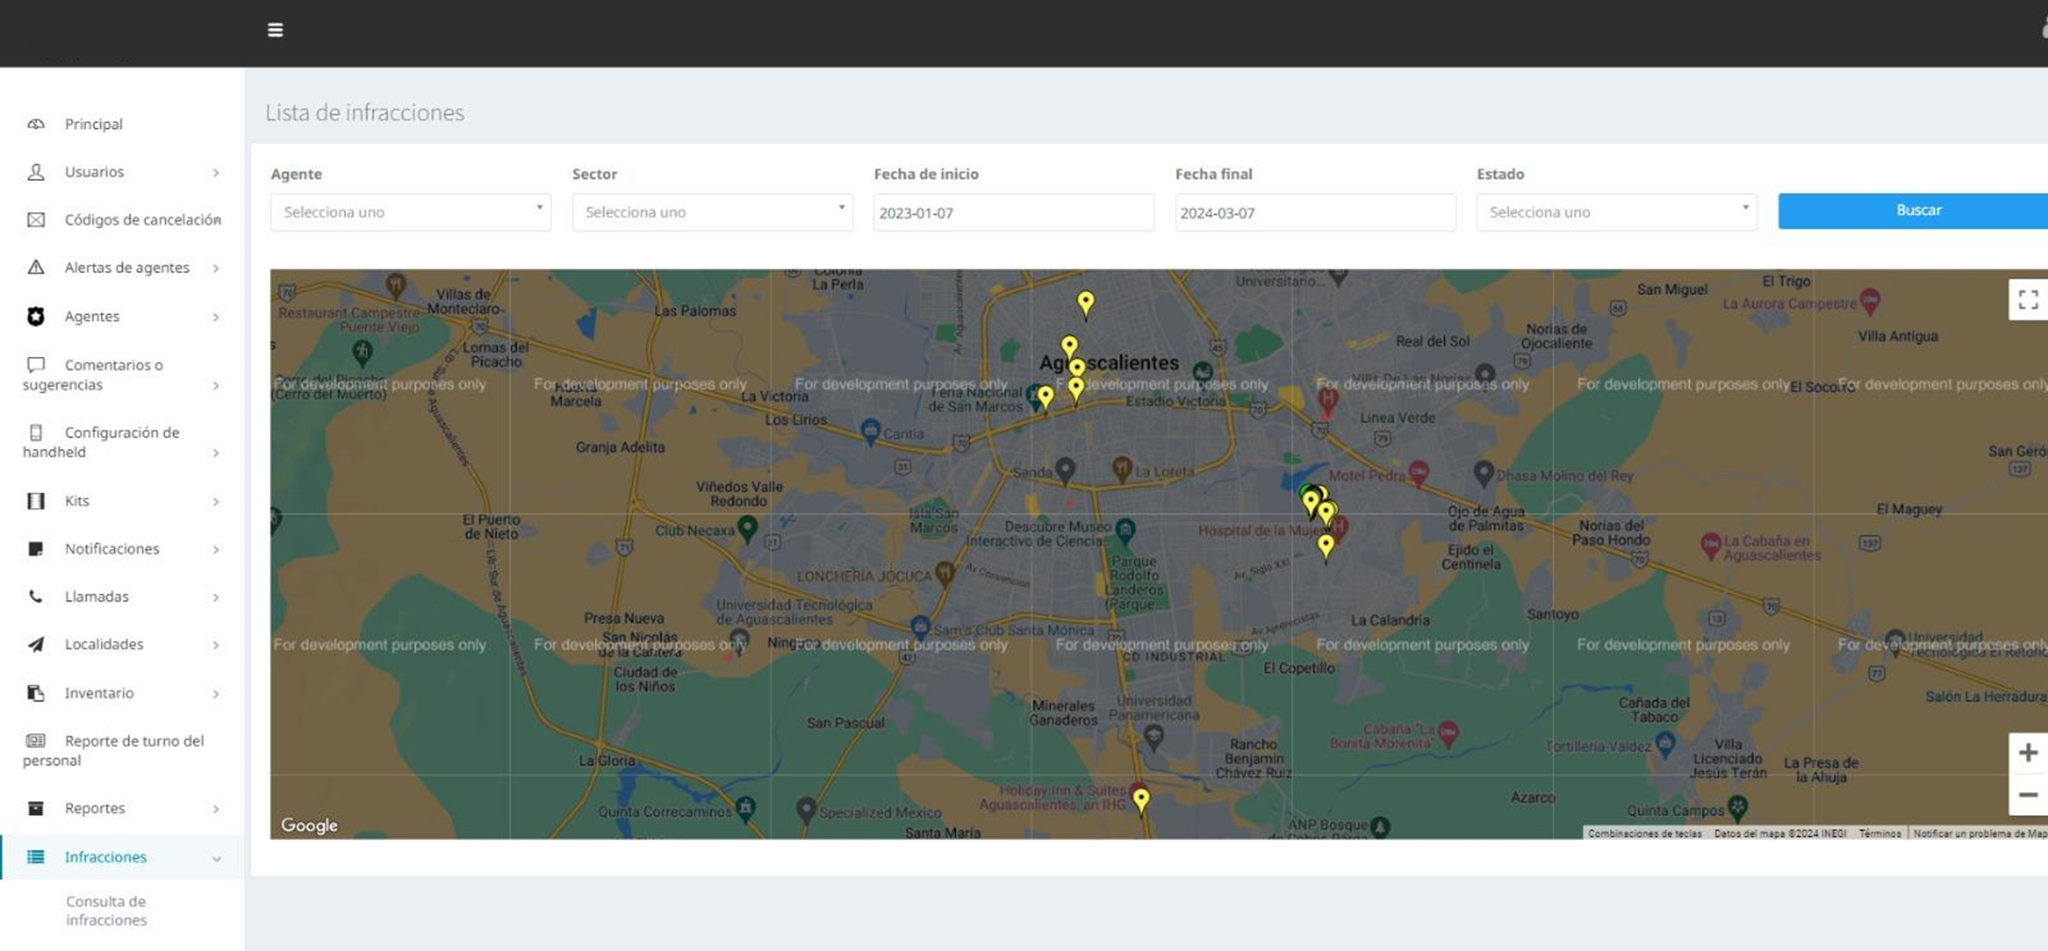The height and width of the screenshot is (951, 2048).
Task: Toggle fullscreen view of the map
Action: (x=2028, y=300)
